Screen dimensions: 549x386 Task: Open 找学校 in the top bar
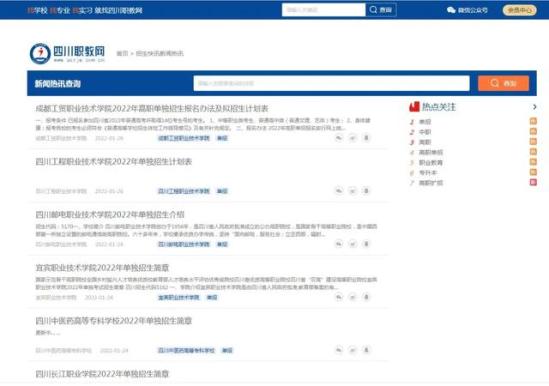pyautogui.click(x=37, y=11)
